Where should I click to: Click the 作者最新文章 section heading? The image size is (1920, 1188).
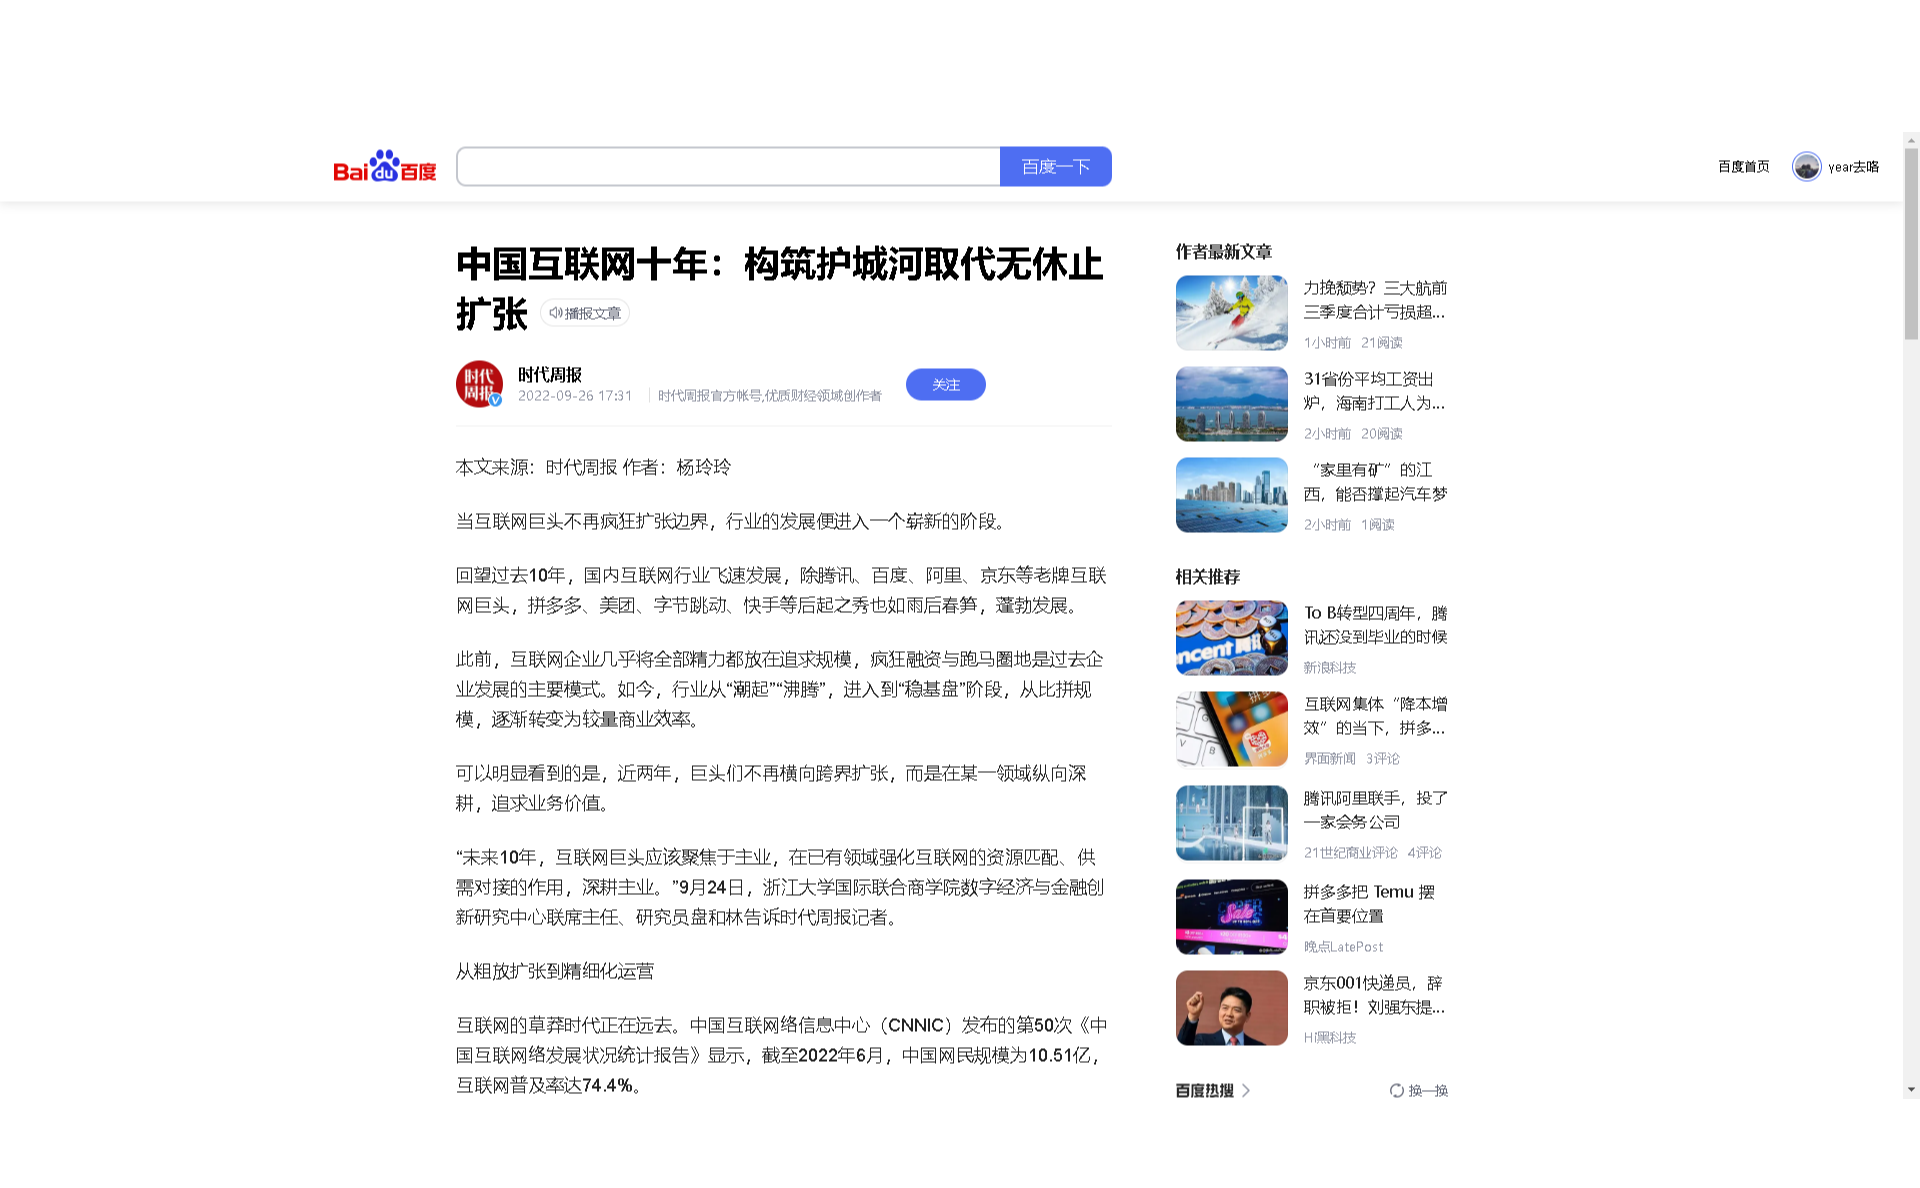[x=1223, y=252]
